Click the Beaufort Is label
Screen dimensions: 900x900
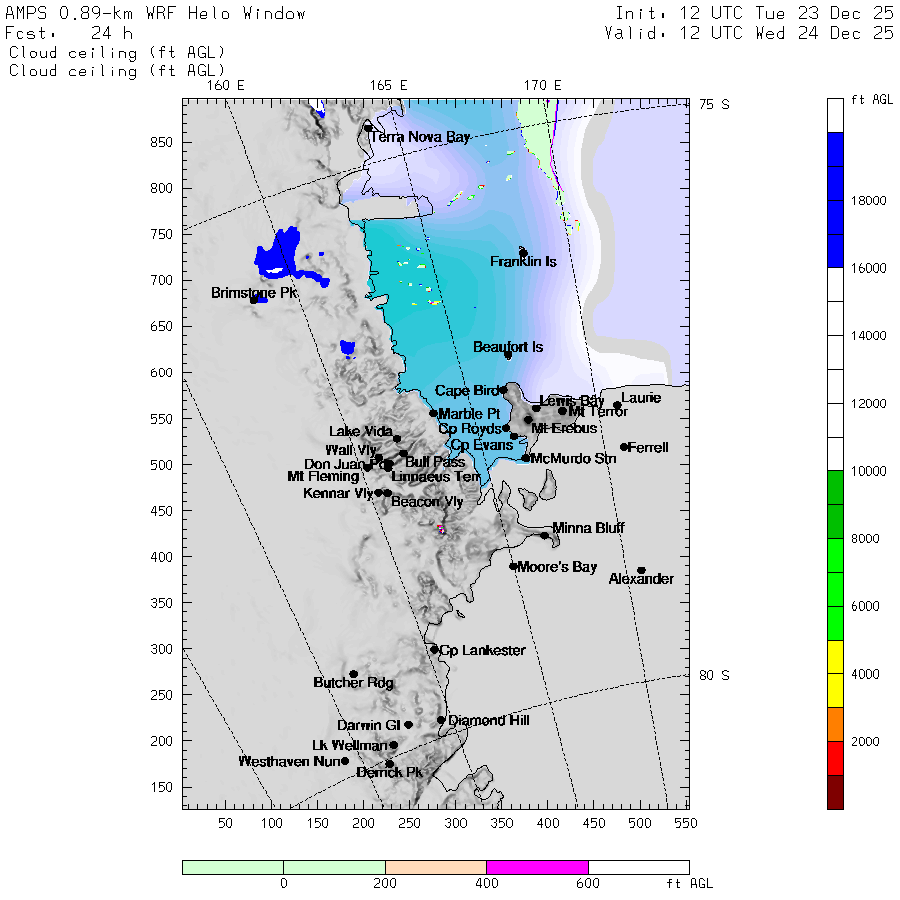tap(507, 347)
